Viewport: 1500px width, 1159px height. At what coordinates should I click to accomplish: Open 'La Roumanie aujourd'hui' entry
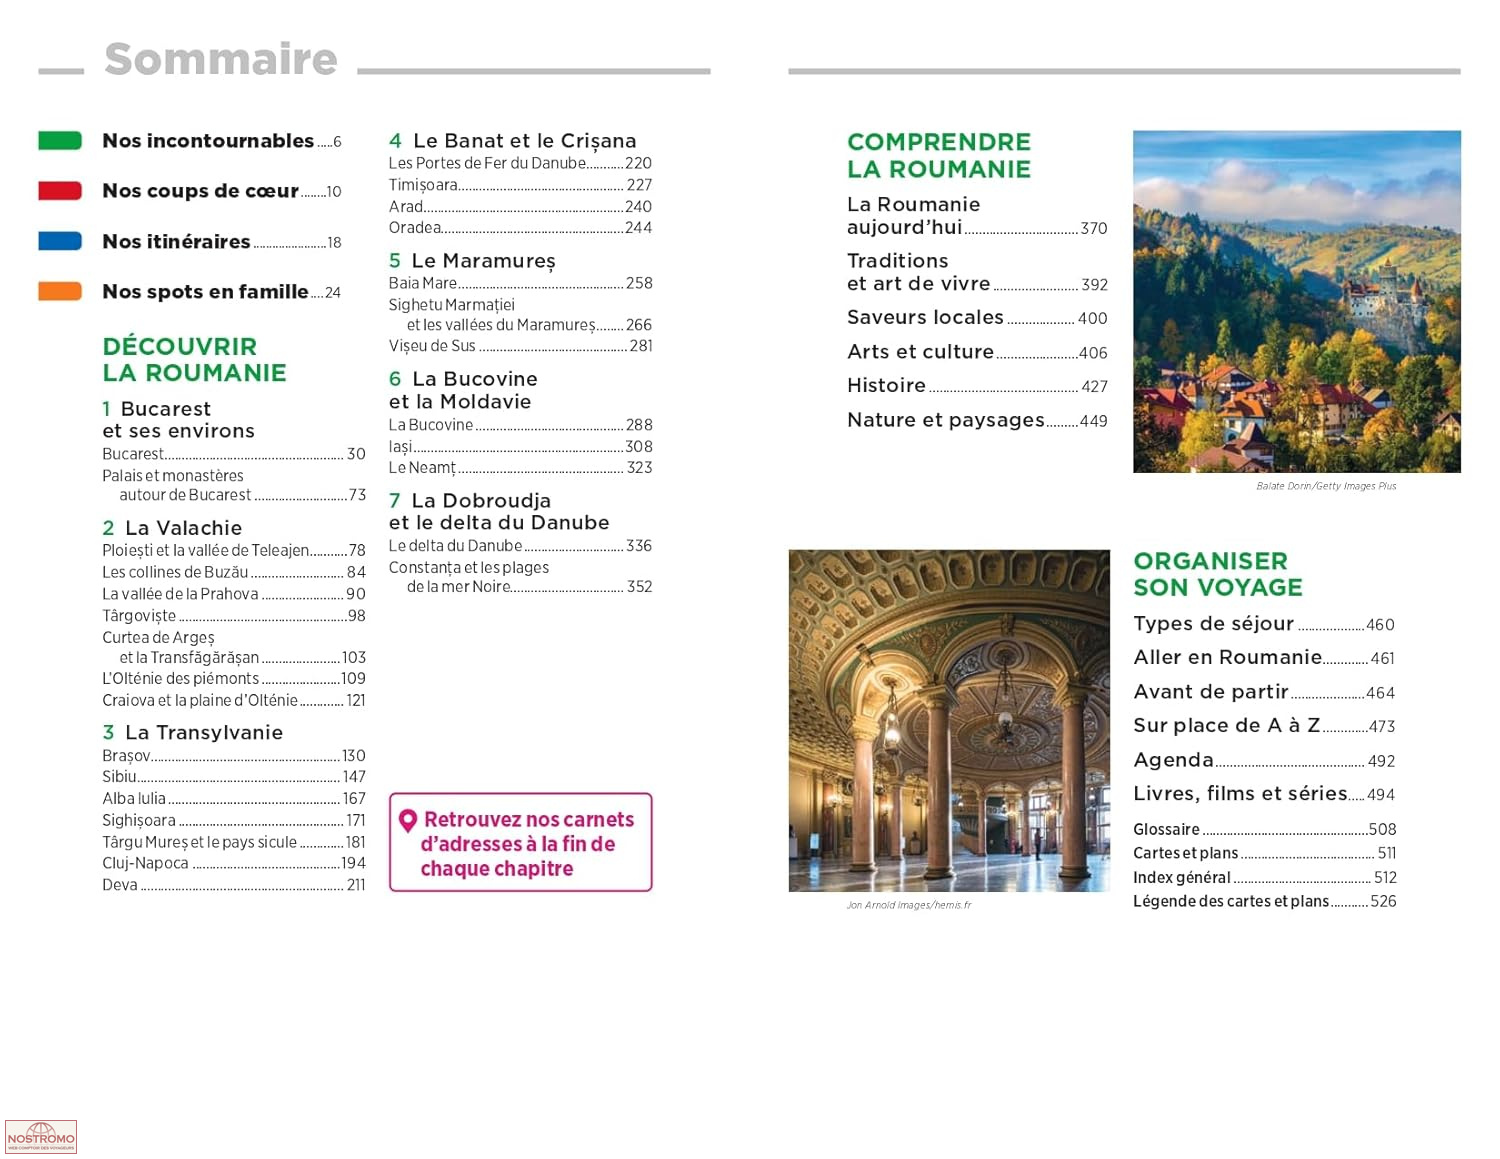click(x=977, y=216)
